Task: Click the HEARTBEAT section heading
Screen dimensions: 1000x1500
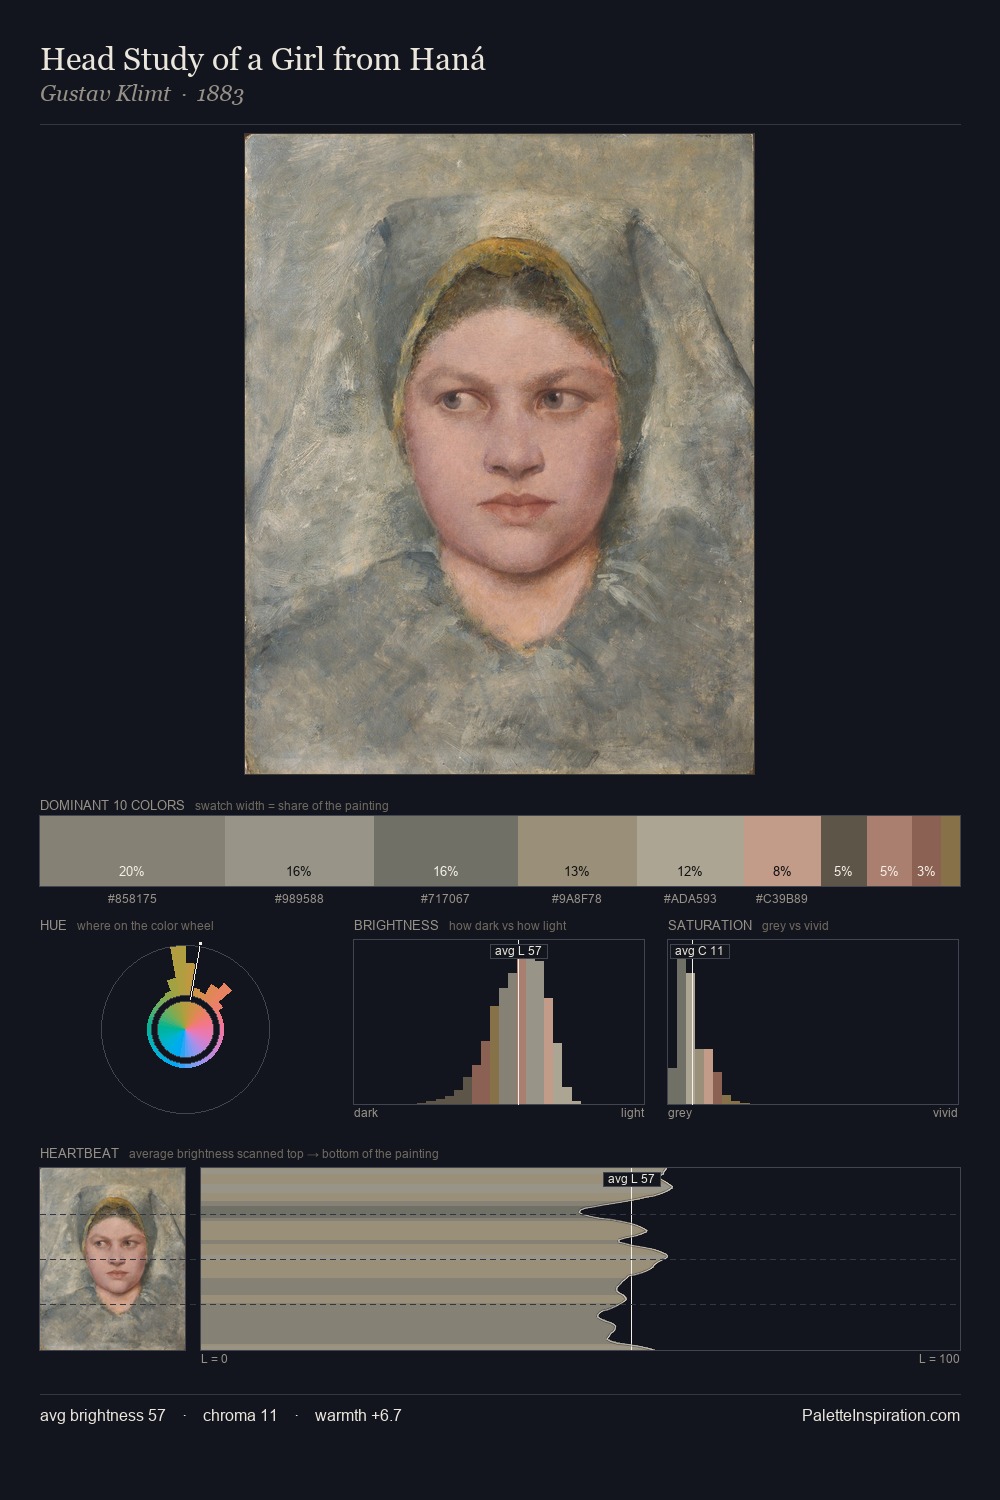Action: coord(79,1153)
